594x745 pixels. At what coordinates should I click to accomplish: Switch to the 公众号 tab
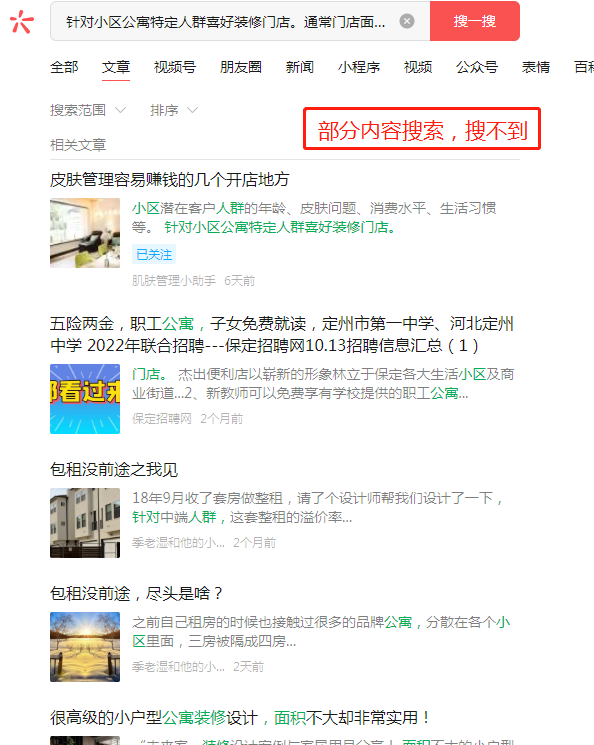click(477, 67)
